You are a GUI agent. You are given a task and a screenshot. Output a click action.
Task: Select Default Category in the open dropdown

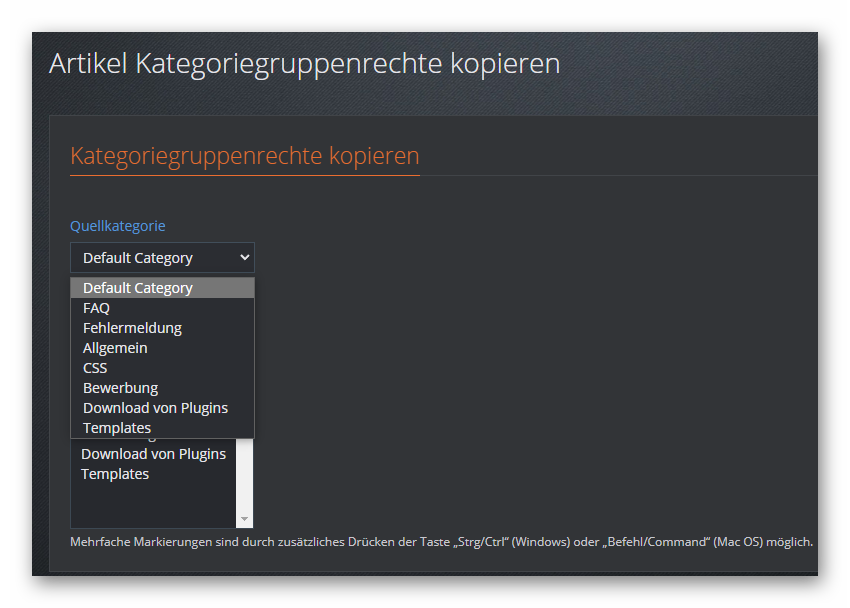tap(138, 288)
